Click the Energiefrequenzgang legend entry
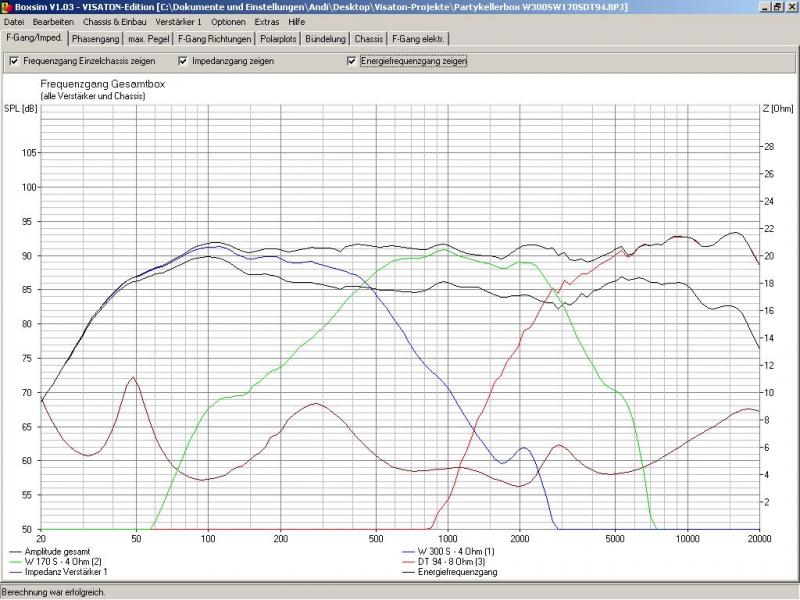 click(x=450, y=572)
